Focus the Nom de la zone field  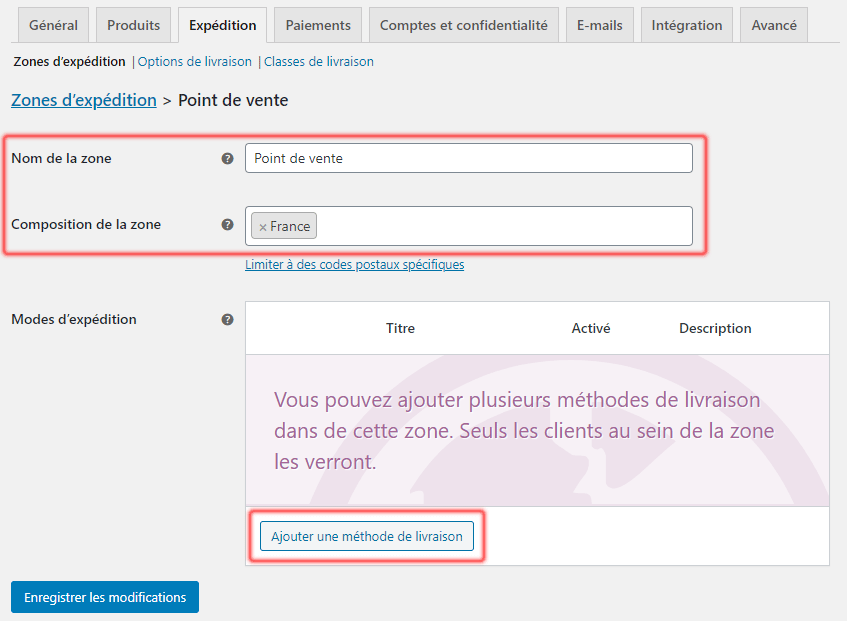coord(469,158)
